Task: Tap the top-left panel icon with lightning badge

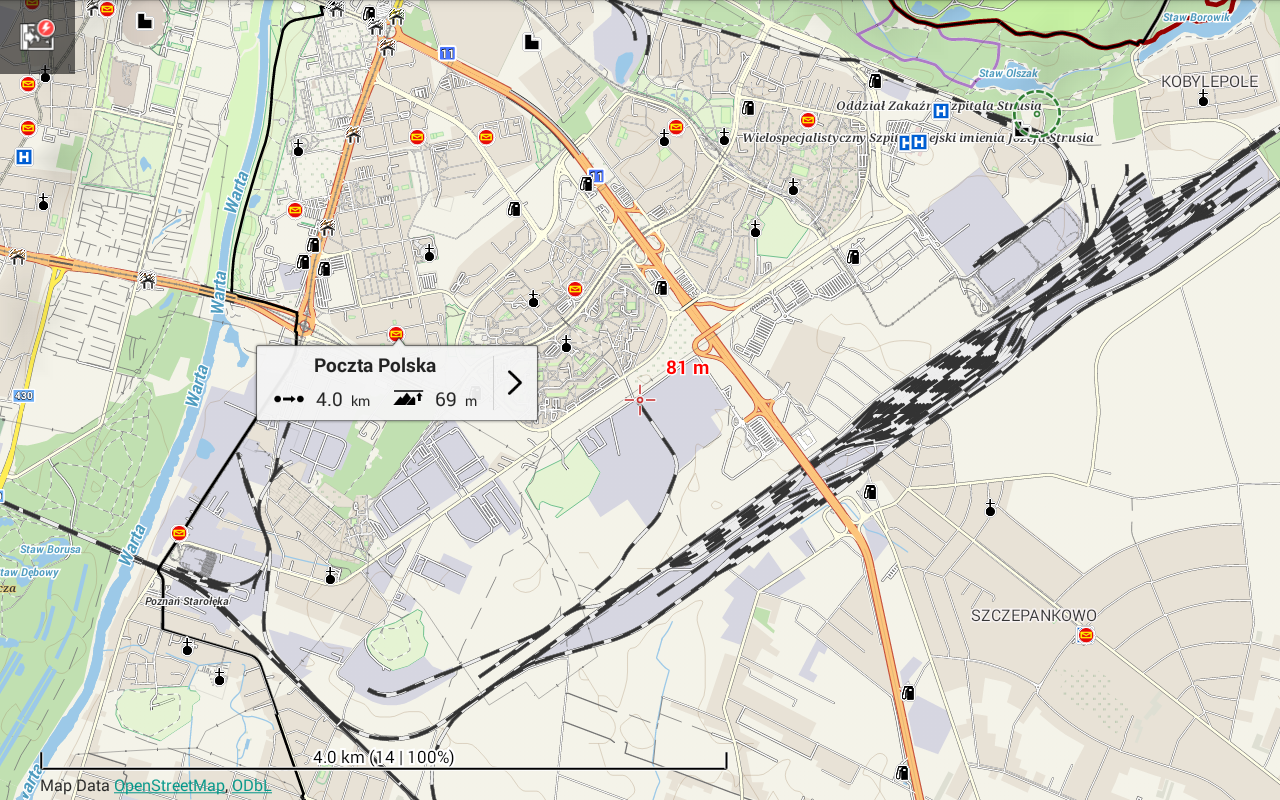Action: (37, 34)
